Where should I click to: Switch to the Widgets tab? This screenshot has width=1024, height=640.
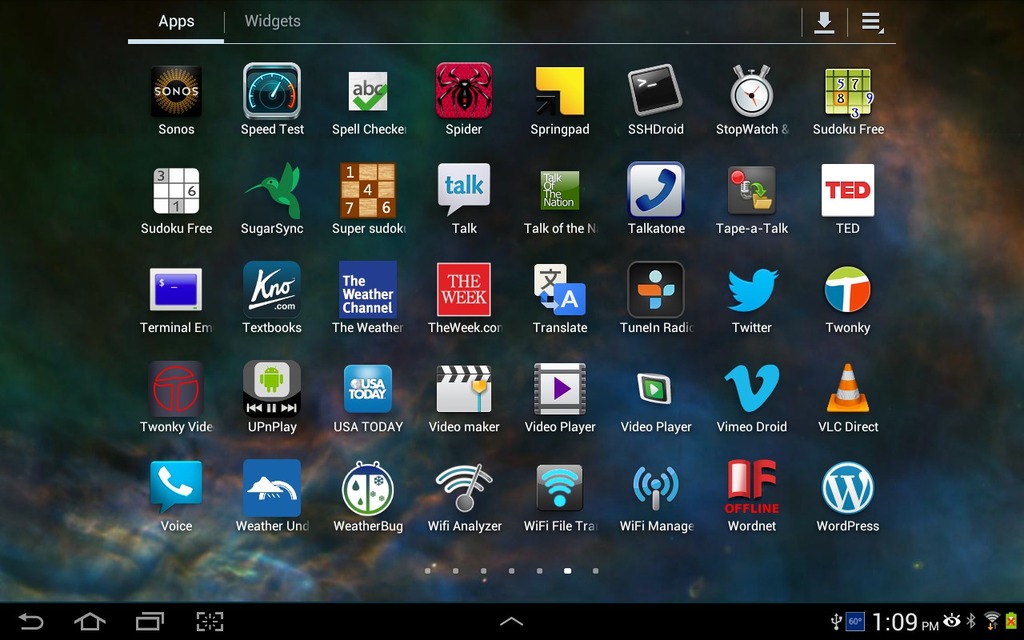click(x=272, y=21)
